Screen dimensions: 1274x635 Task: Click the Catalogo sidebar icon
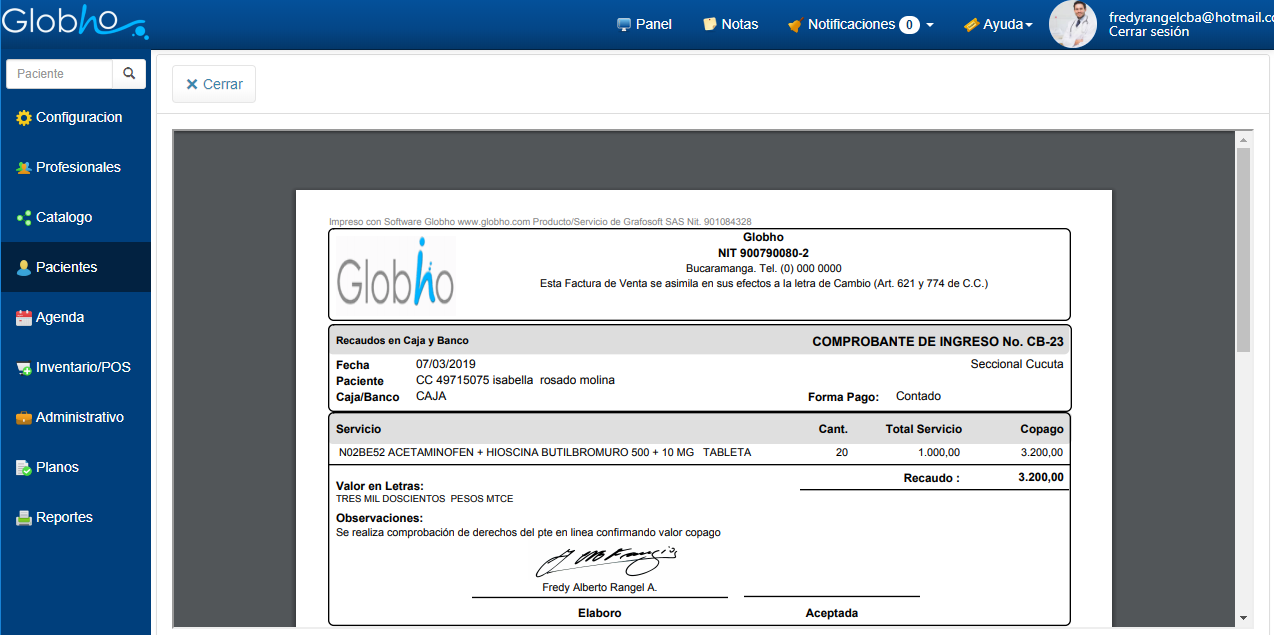pos(24,218)
